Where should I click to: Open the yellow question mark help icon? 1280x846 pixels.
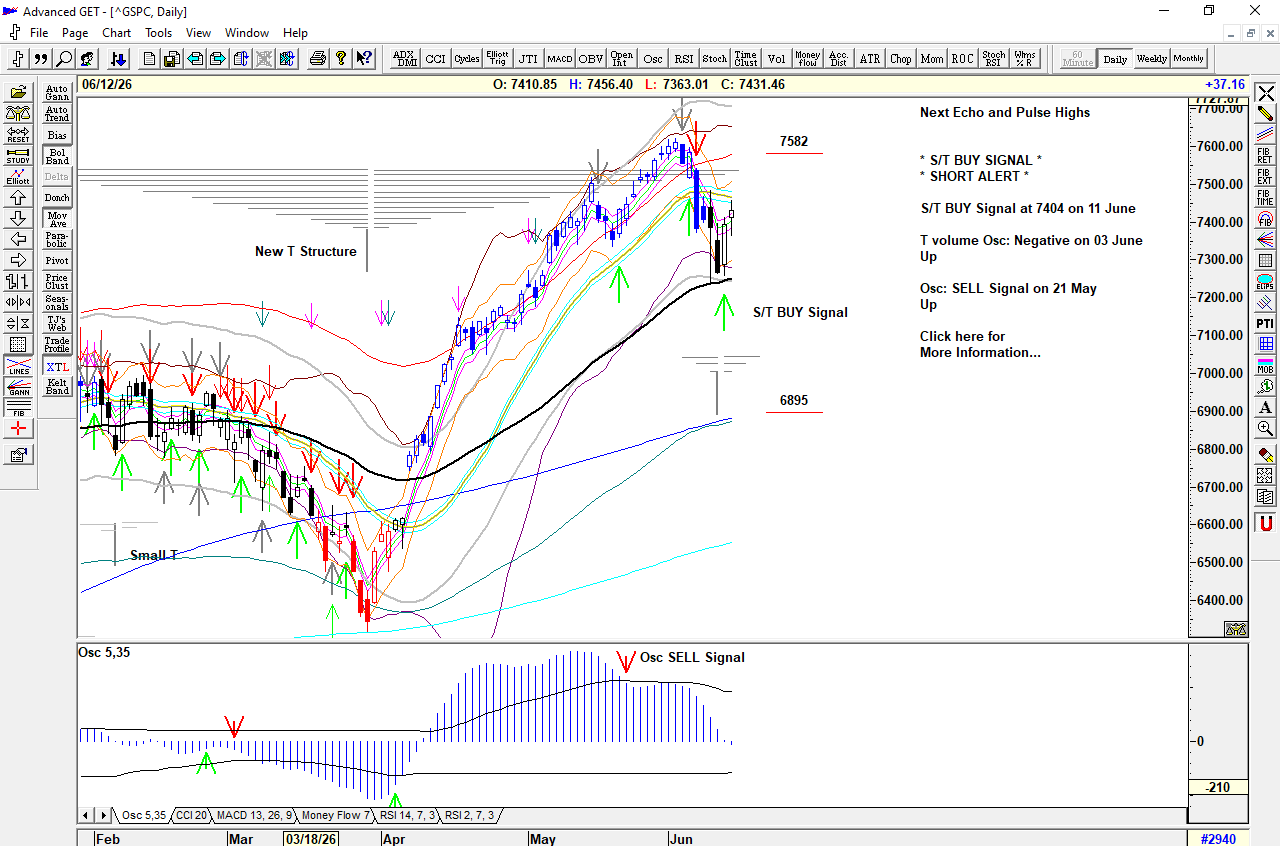pyautogui.click(x=341, y=59)
